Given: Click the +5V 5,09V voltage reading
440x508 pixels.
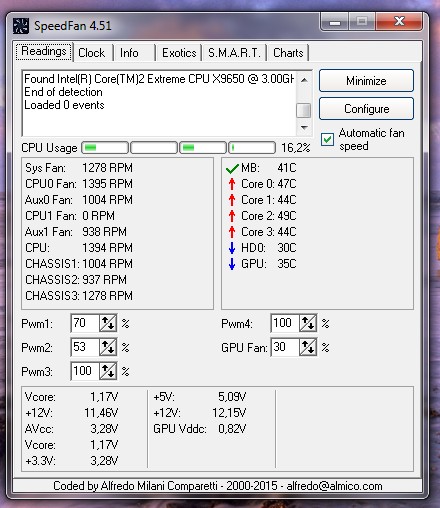Looking at the screenshot, I should coord(200,397).
